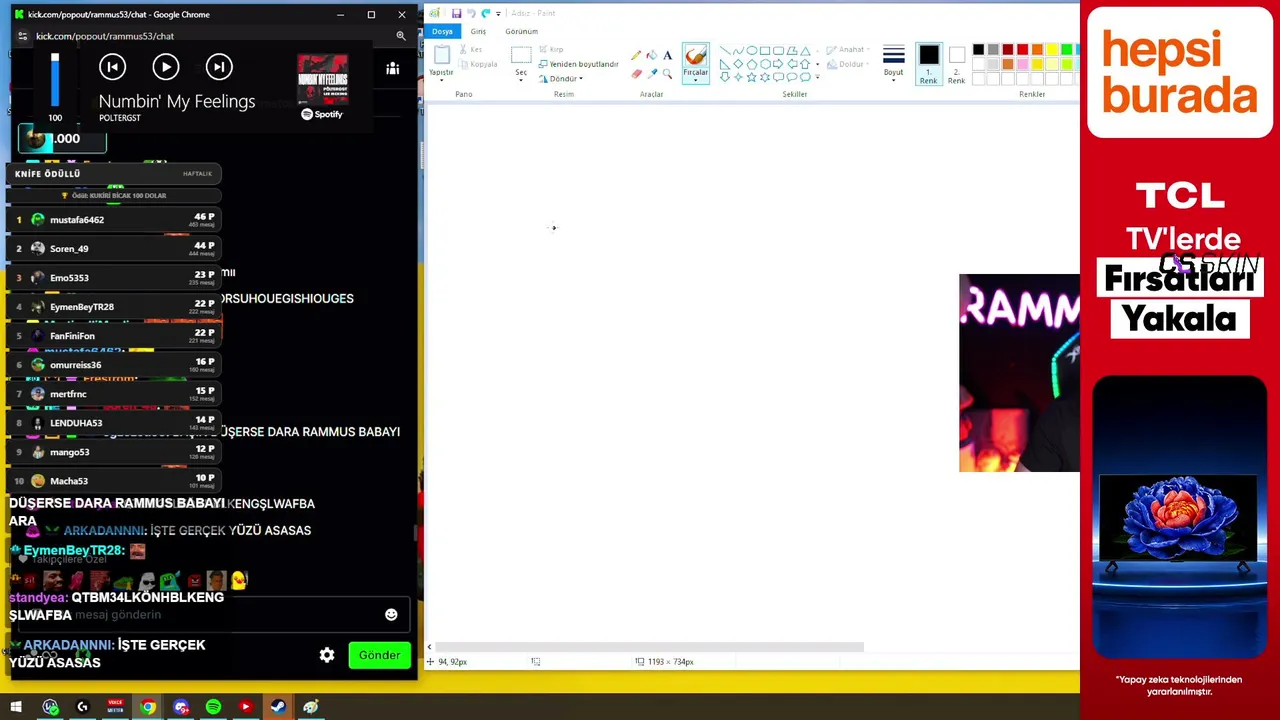The image size is (1280, 720).
Task: Select the five-point star shape
Action: (752, 77)
